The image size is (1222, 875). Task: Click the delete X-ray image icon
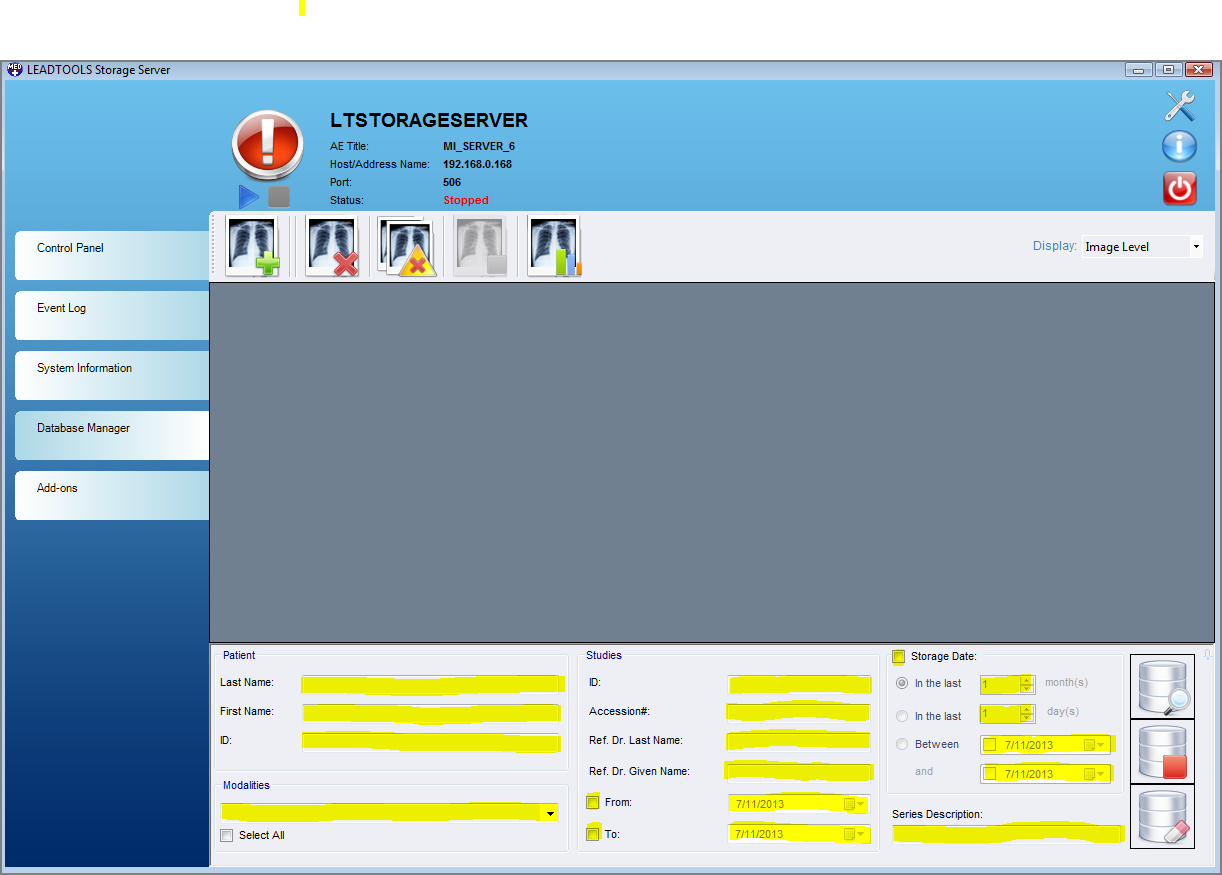(332, 246)
